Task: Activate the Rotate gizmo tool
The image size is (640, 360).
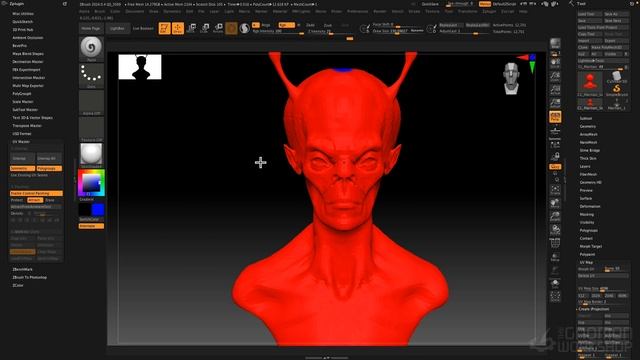Action: click(218, 28)
